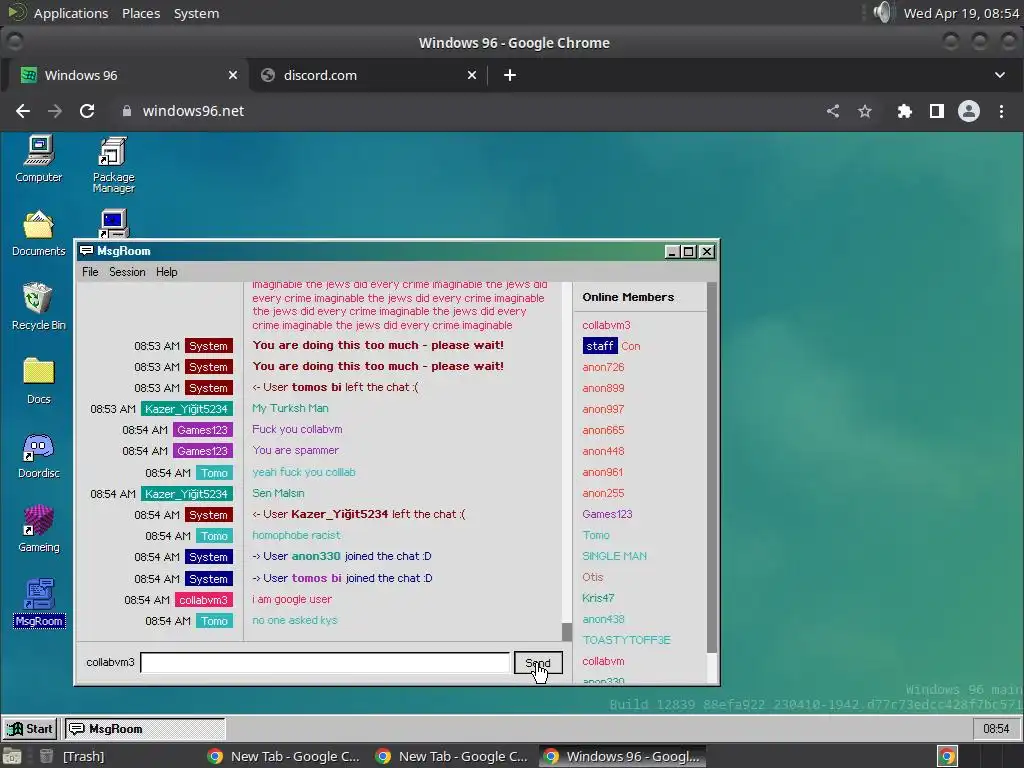Open Chrome three-dot menu

1001,111
